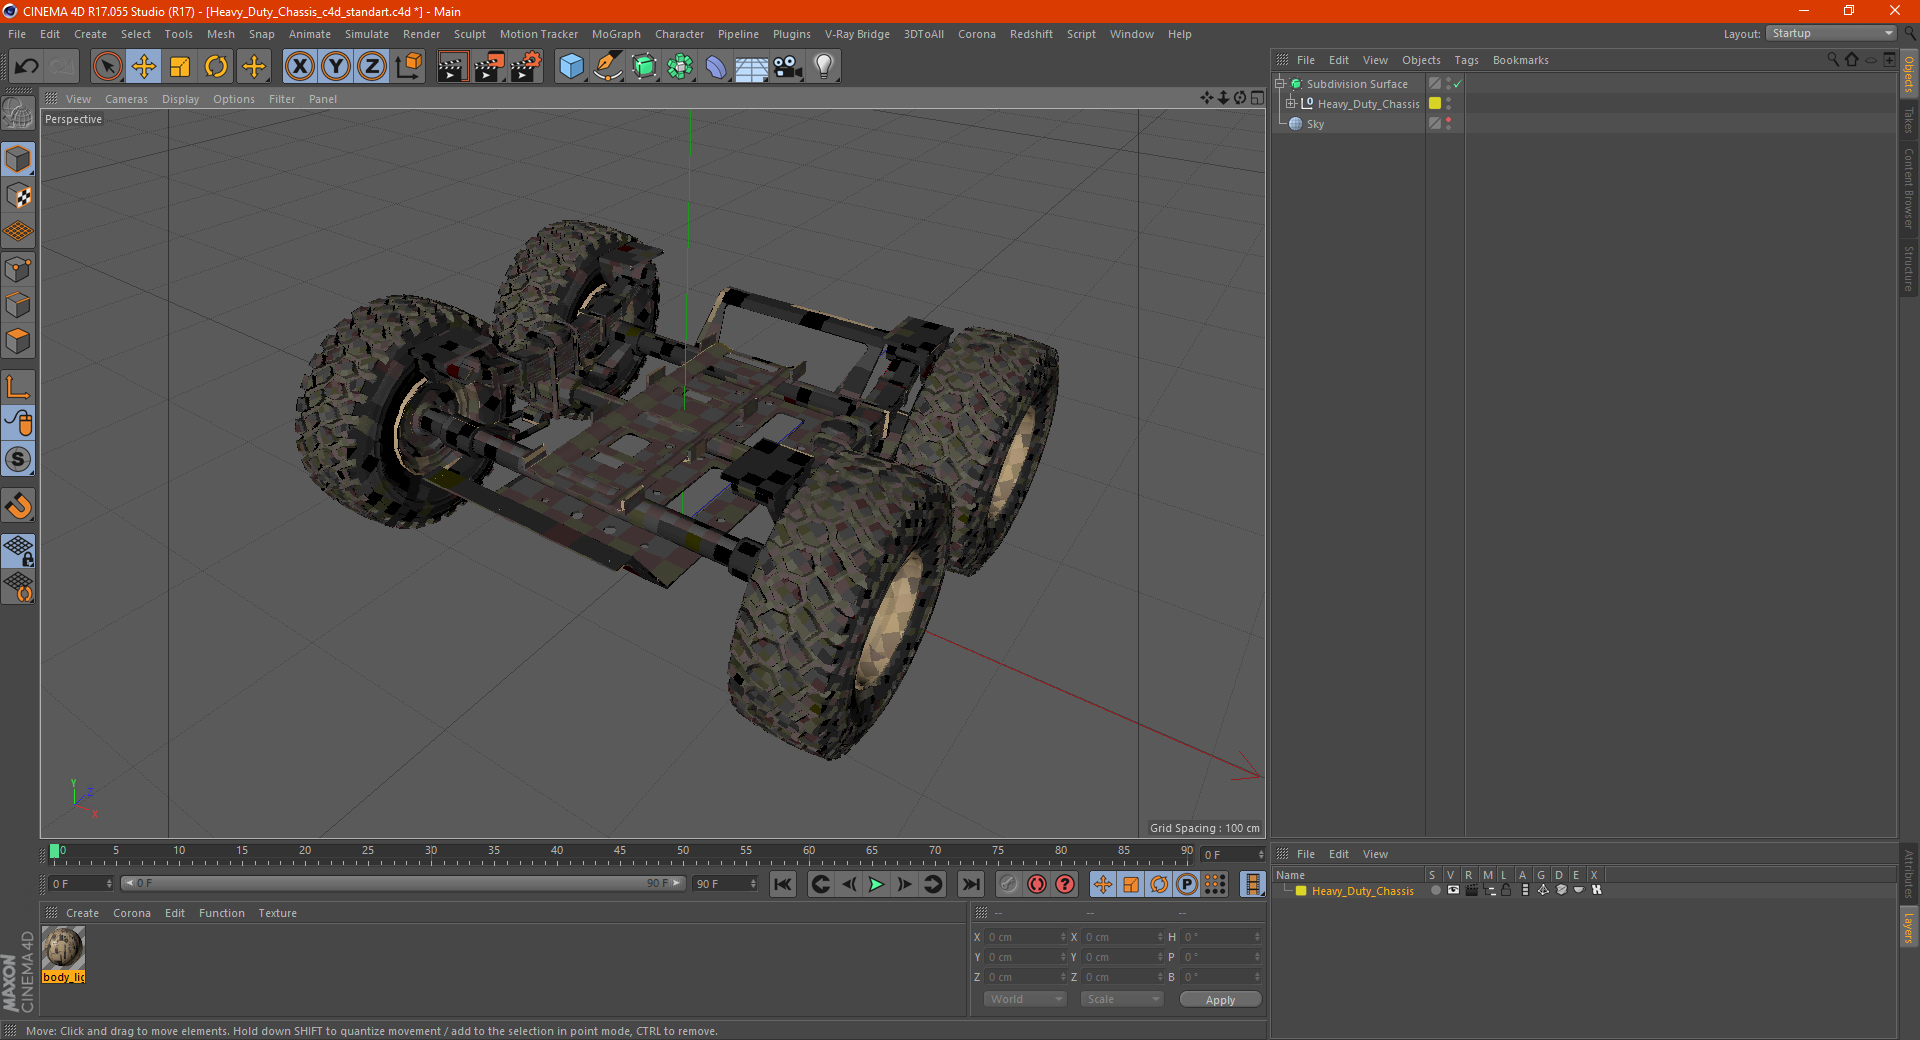The width and height of the screenshot is (1920, 1040).
Task: Collapse the Subdivision Surface tree item
Action: [x=1279, y=84]
